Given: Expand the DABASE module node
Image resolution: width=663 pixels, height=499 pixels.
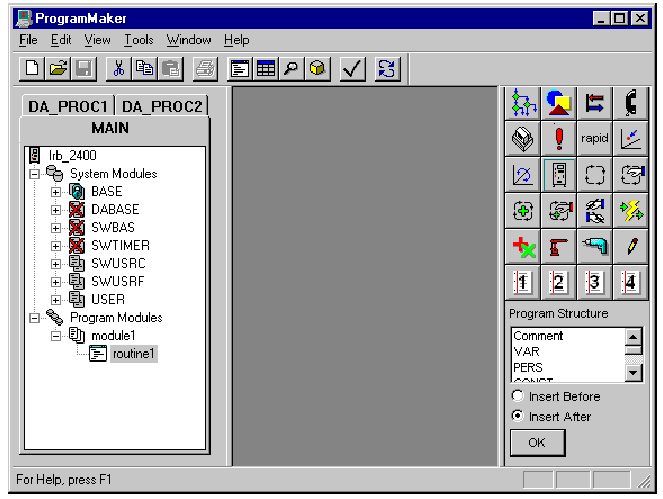Looking at the screenshot, I should coord(55,210).
